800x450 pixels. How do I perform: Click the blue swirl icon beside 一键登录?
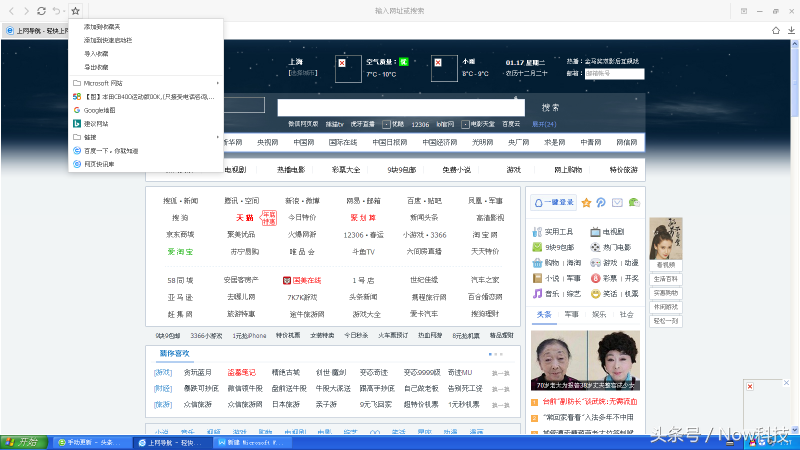[601, 203]
